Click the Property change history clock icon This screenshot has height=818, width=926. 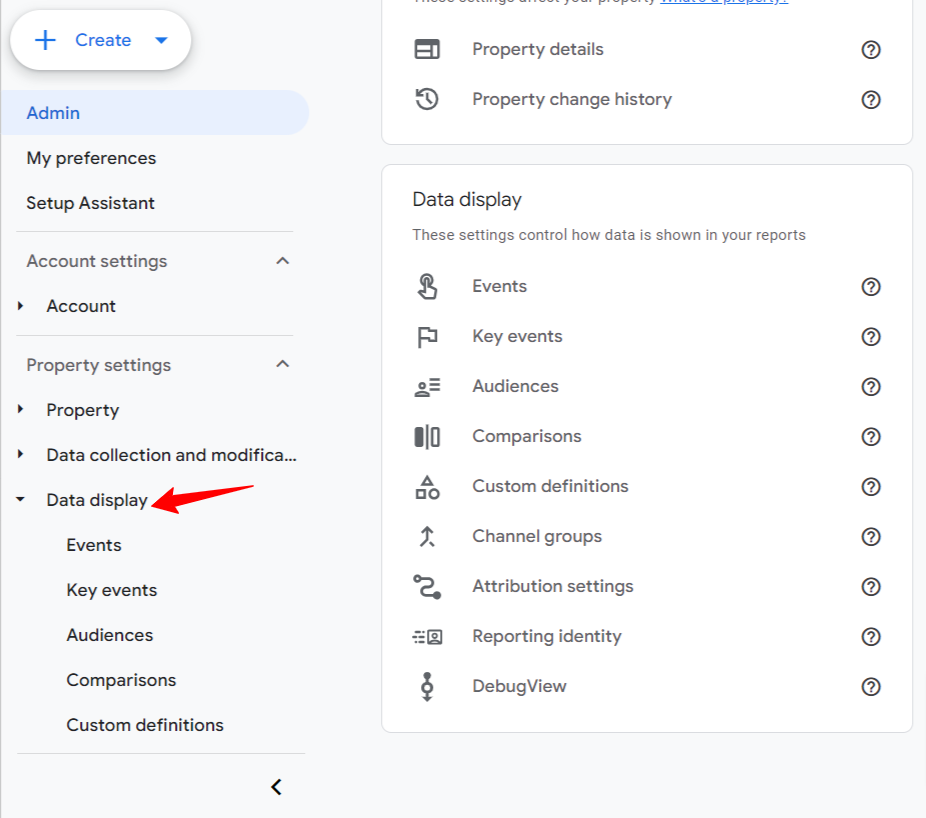427,99
